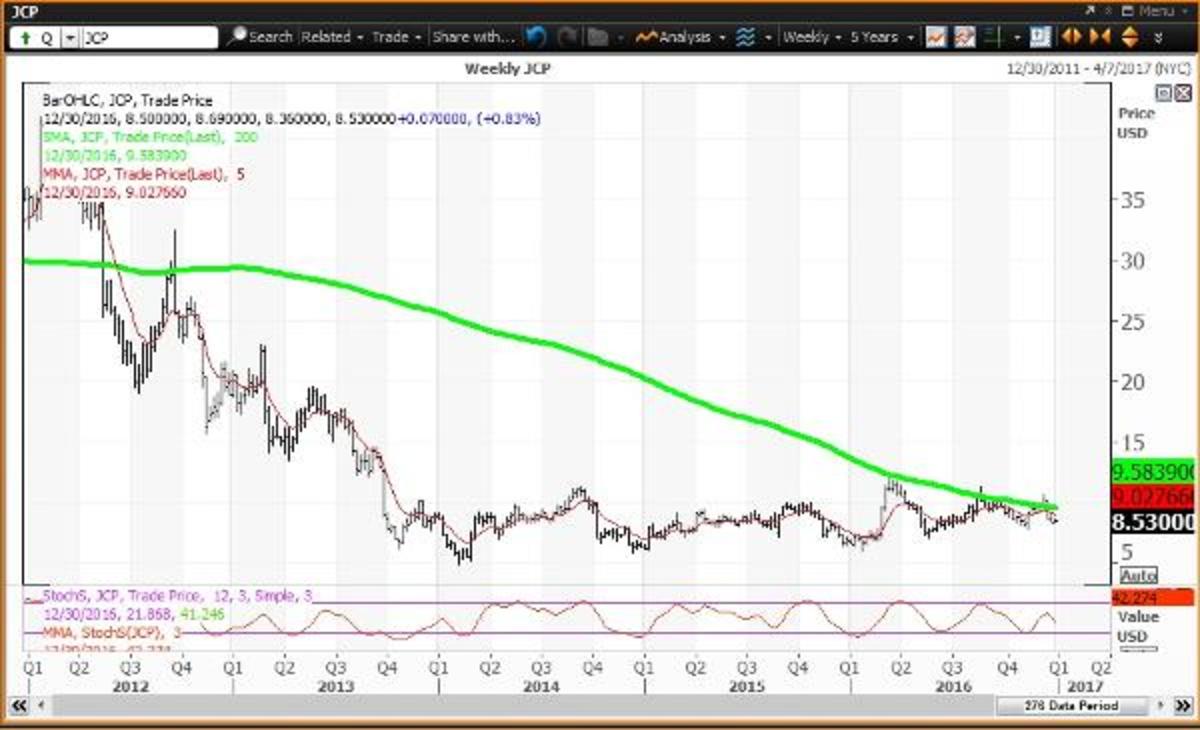The image size is (1200, 730).
Task: Click the chart with pencil annotation icon
Action: click(x=964, y=38)
